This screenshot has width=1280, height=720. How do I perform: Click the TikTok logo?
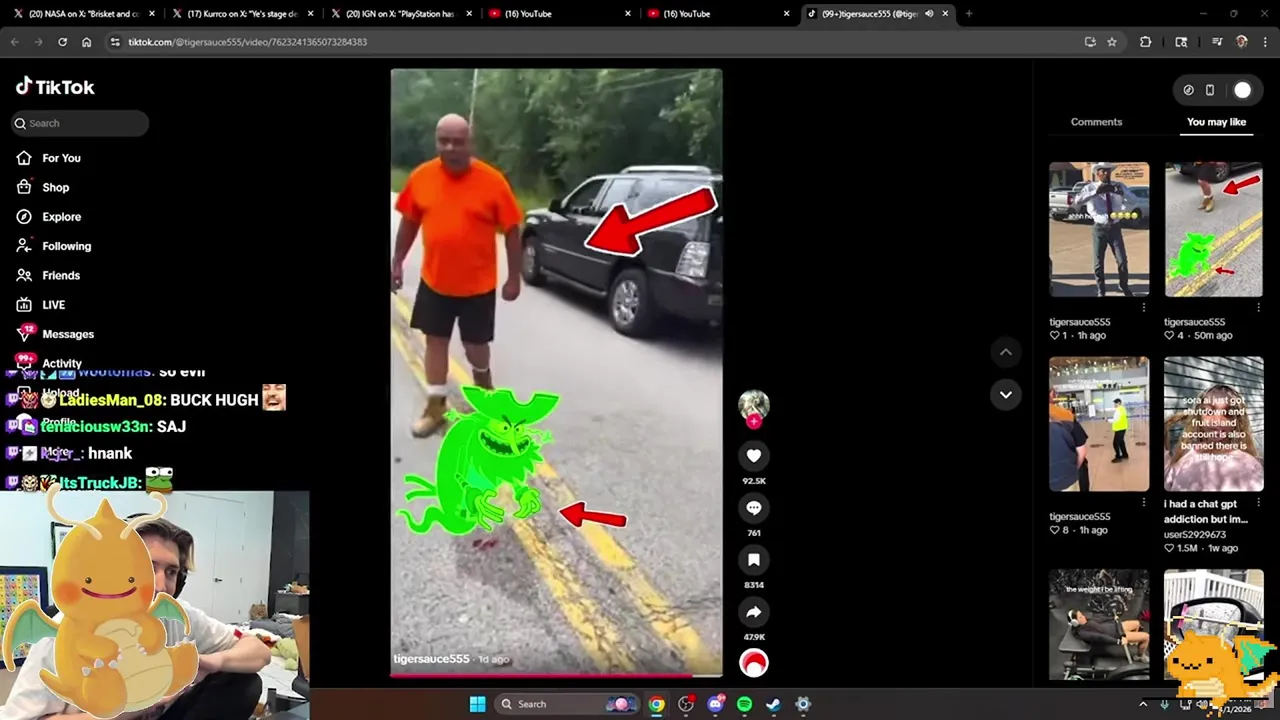click(55, 87)
